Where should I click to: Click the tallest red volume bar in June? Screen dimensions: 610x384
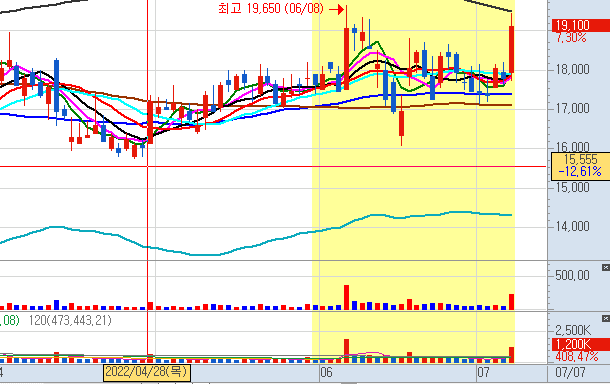coord(346,297)
